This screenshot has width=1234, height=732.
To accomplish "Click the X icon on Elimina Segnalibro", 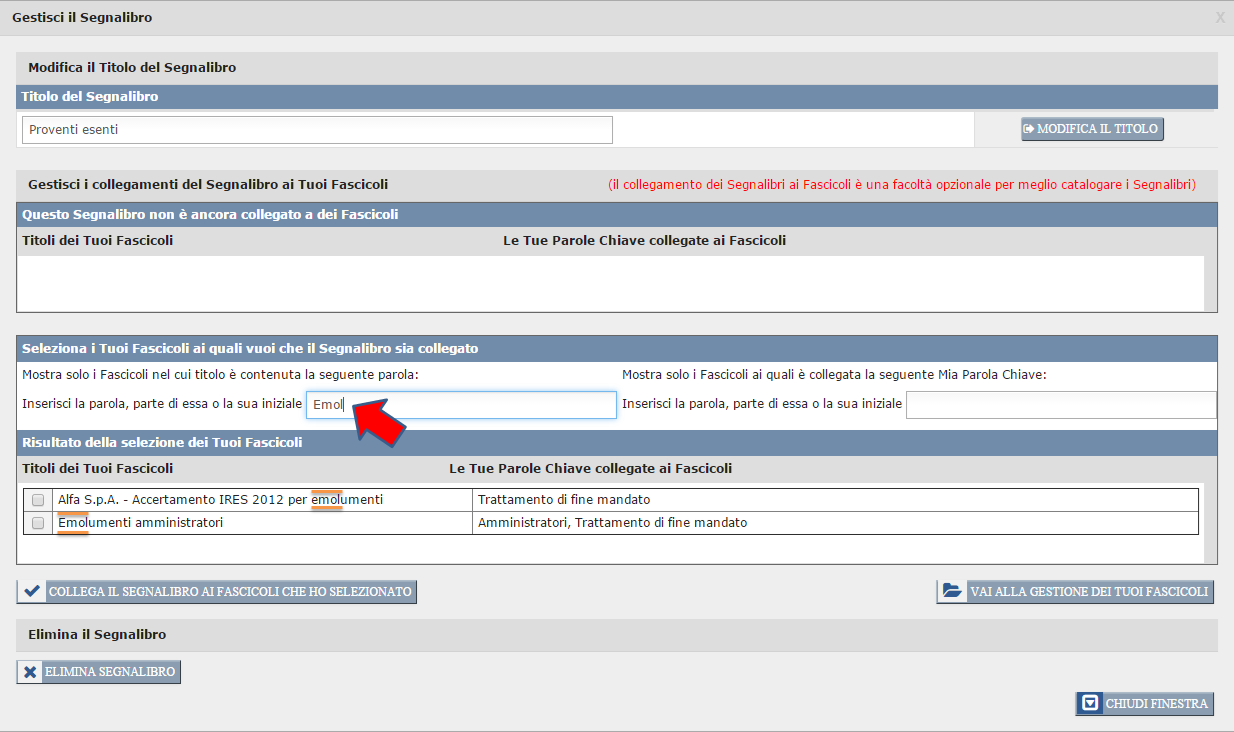I will [31, 672].
